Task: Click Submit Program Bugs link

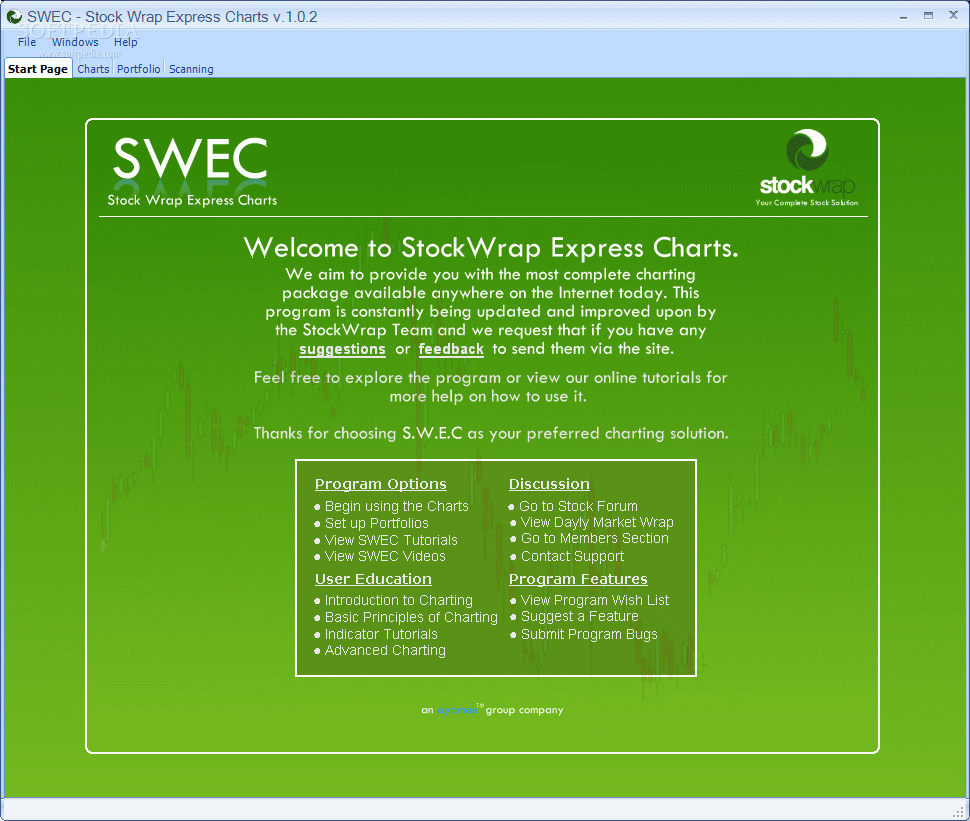Action: click(x=589, y=634)
